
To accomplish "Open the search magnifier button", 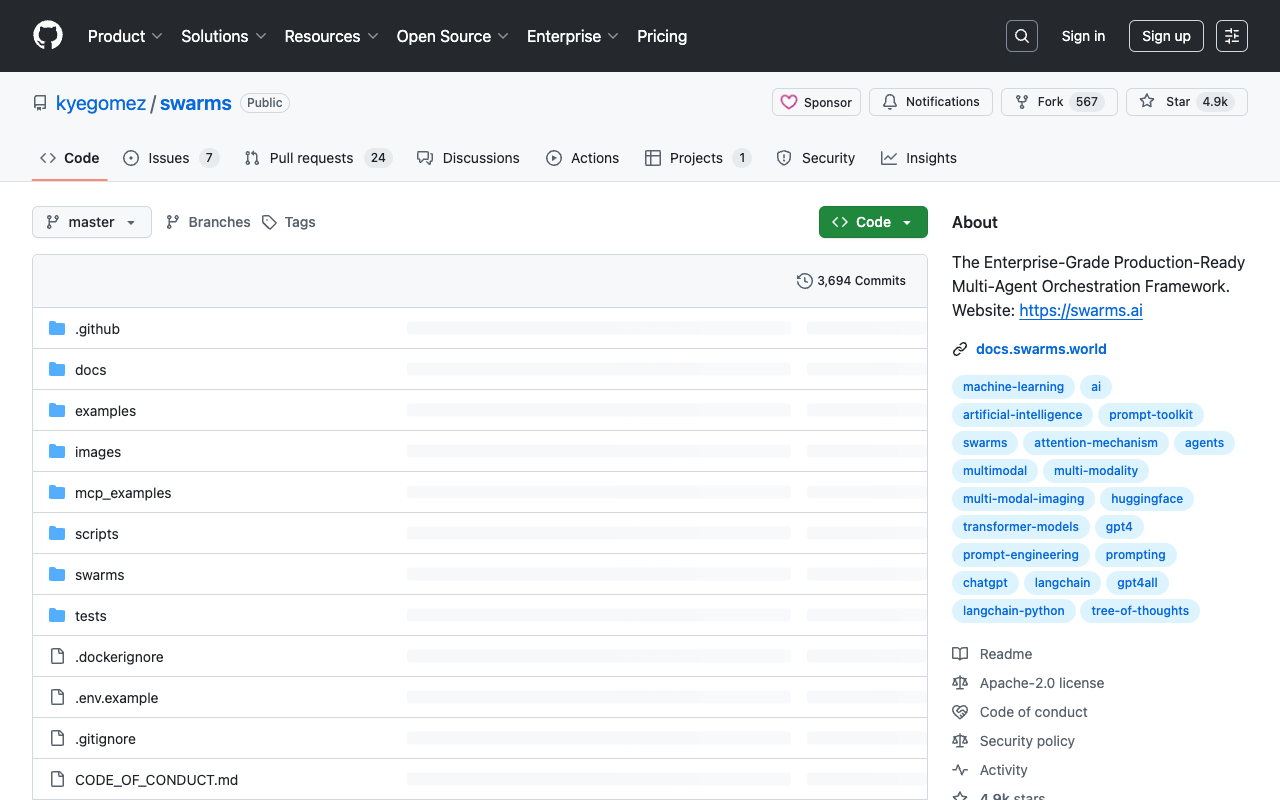I will (1022, 36).
